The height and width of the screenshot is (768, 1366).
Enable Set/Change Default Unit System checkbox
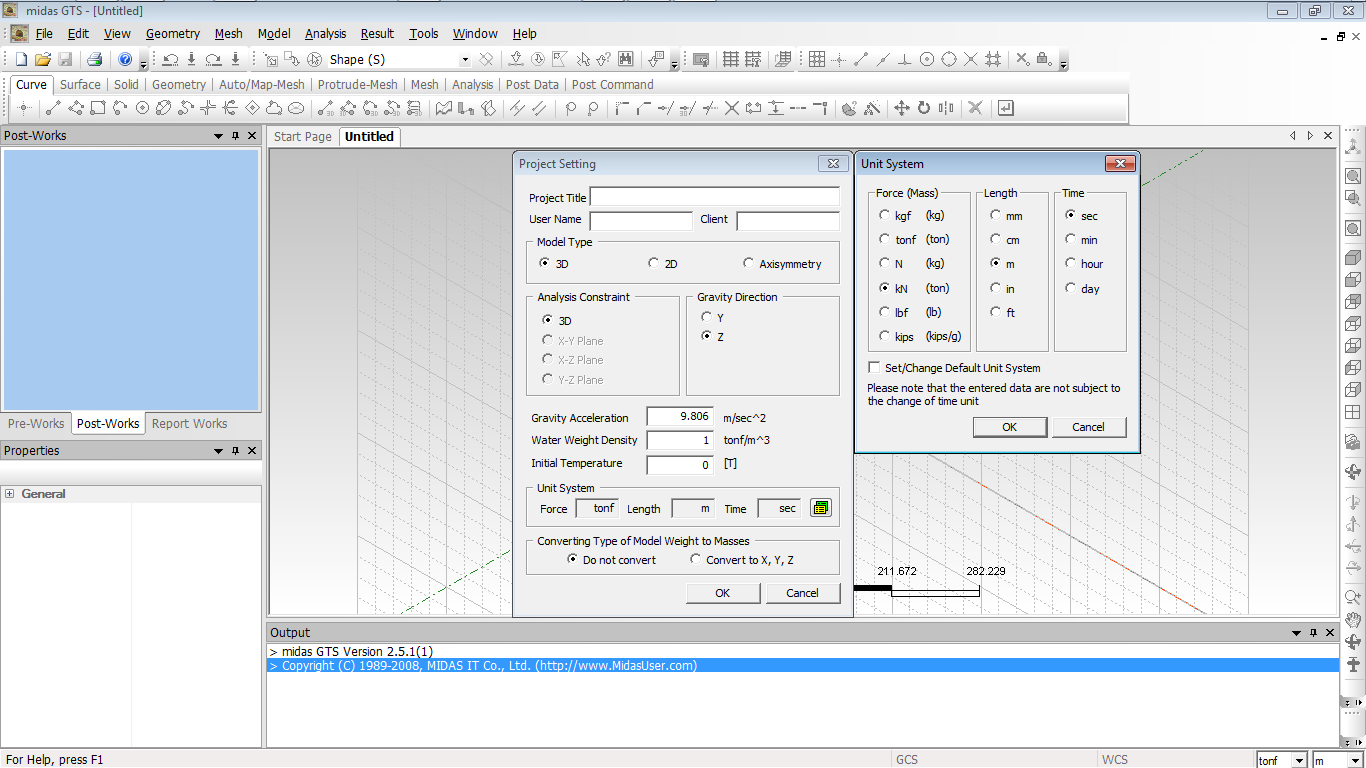[874, 368]
